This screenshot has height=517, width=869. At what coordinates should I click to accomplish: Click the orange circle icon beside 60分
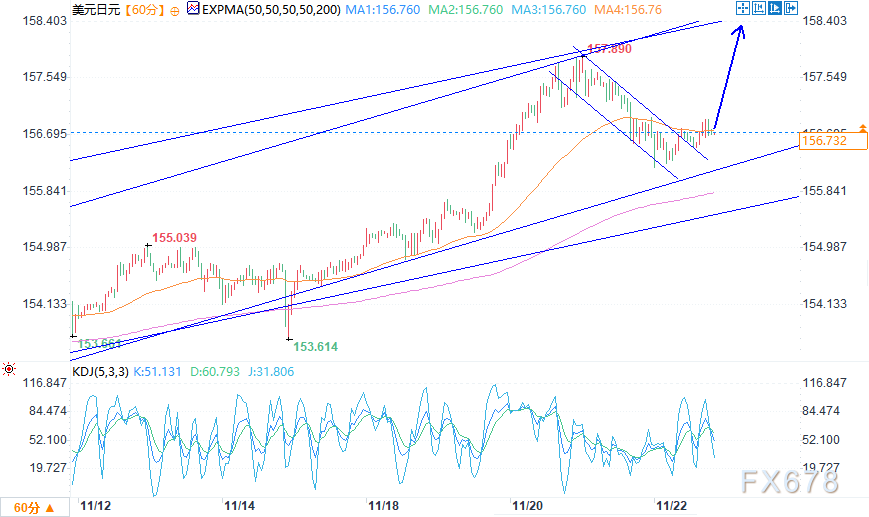point(176,10)
